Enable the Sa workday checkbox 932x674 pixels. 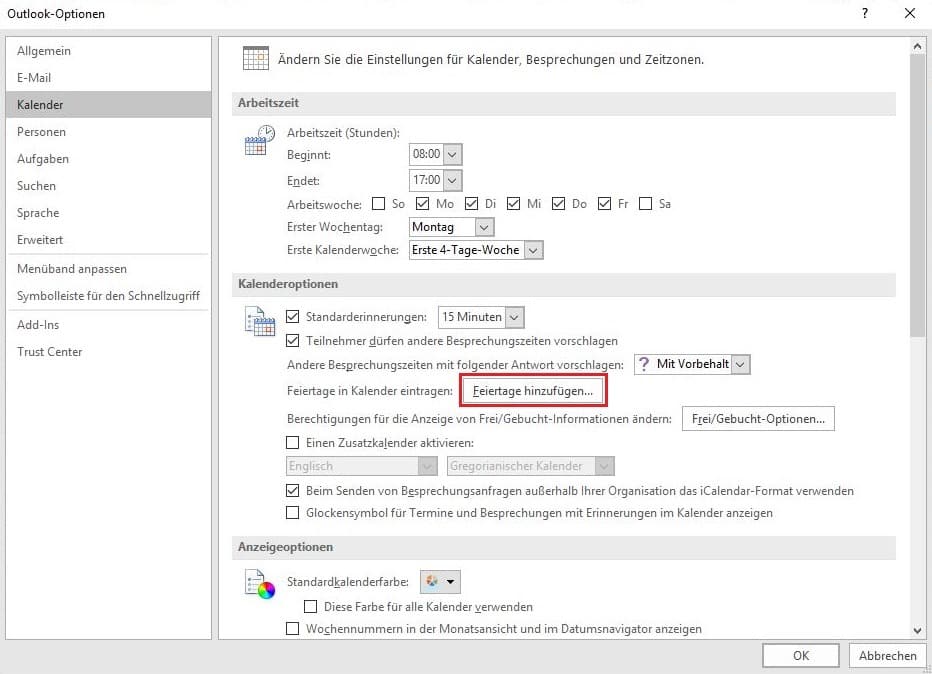646,204
